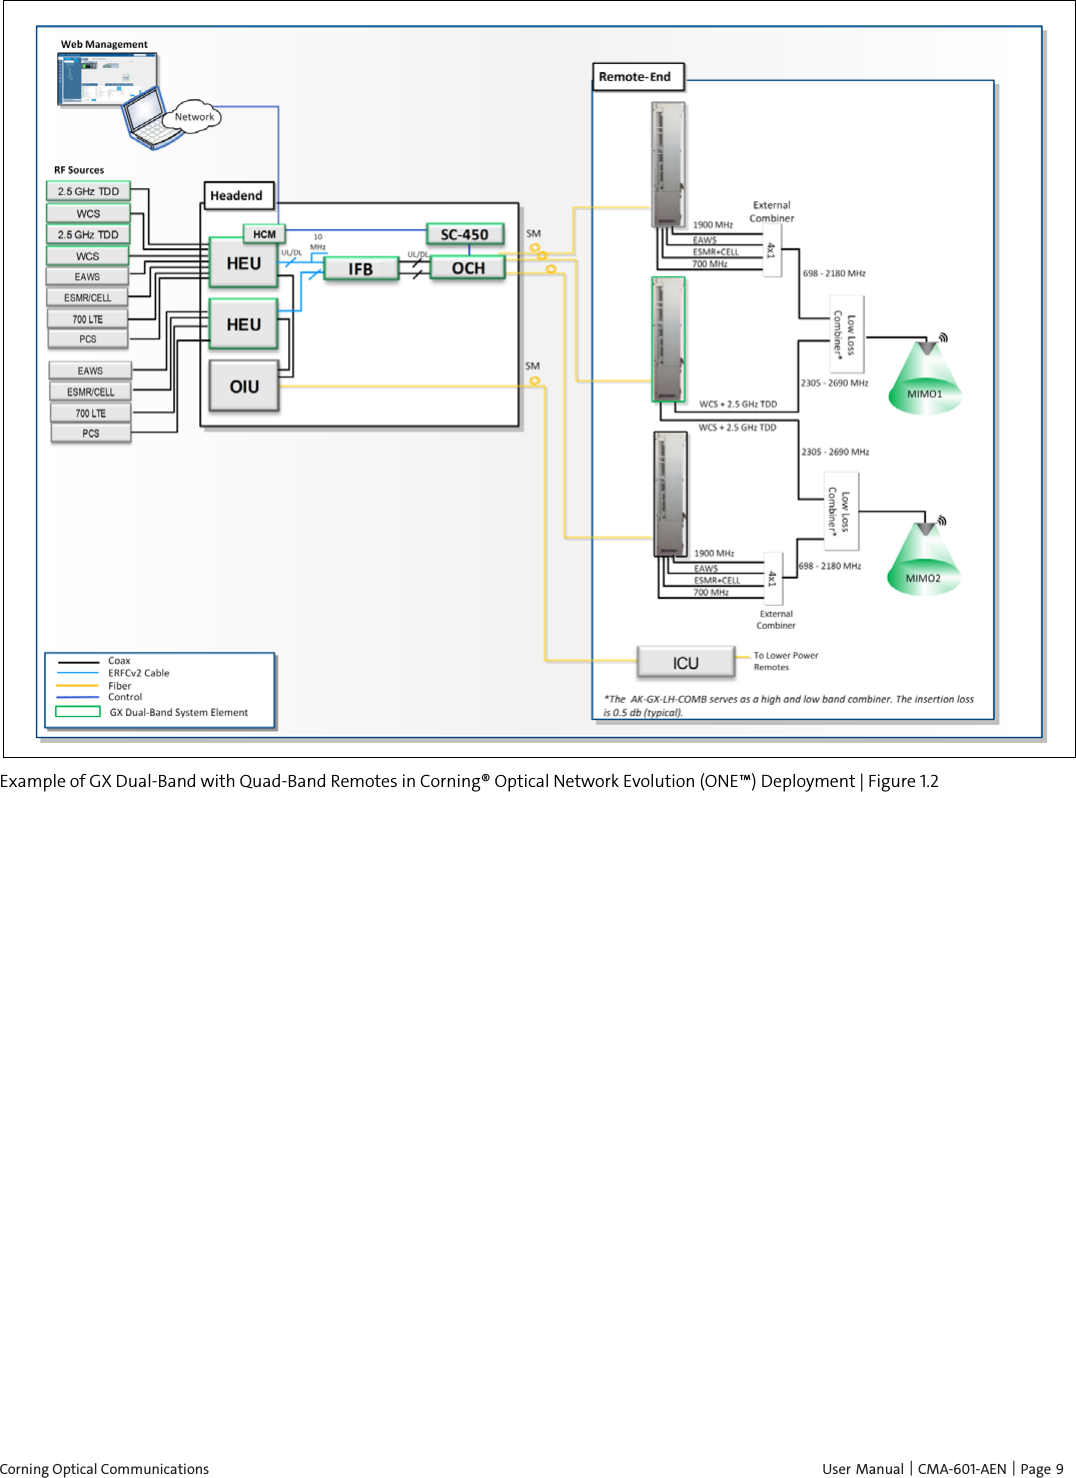Click the OCH block
Viewport: 1076px width, 1478px height.
(x=468, y=268)
